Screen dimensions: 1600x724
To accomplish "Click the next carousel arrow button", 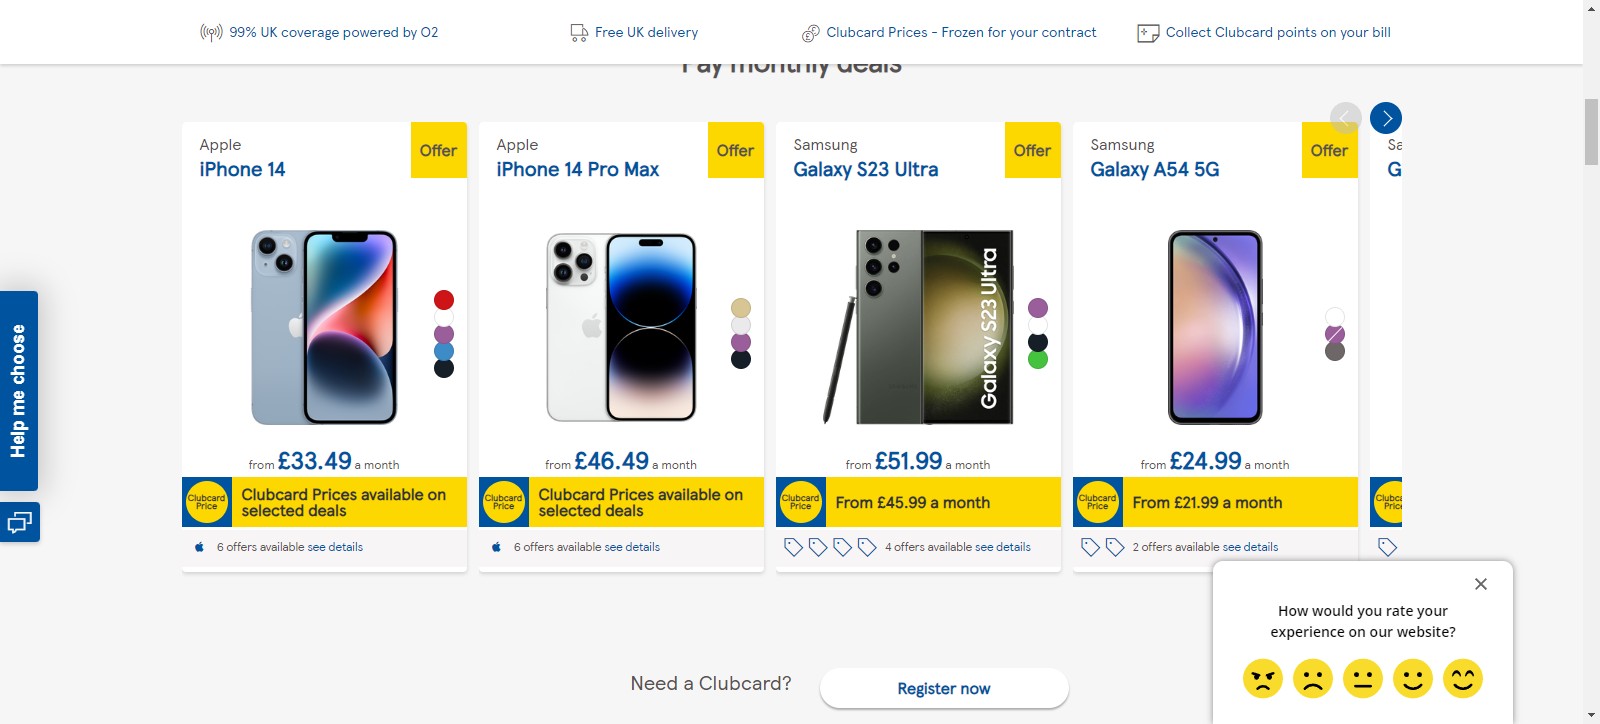I will [x=1386, y=118].
